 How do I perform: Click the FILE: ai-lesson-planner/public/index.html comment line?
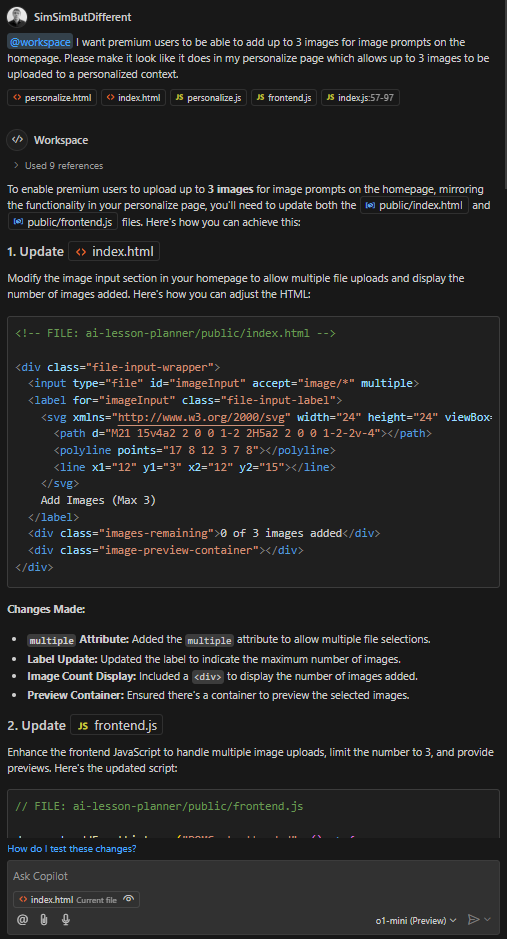pyautogui.click(x=175, y=334)
